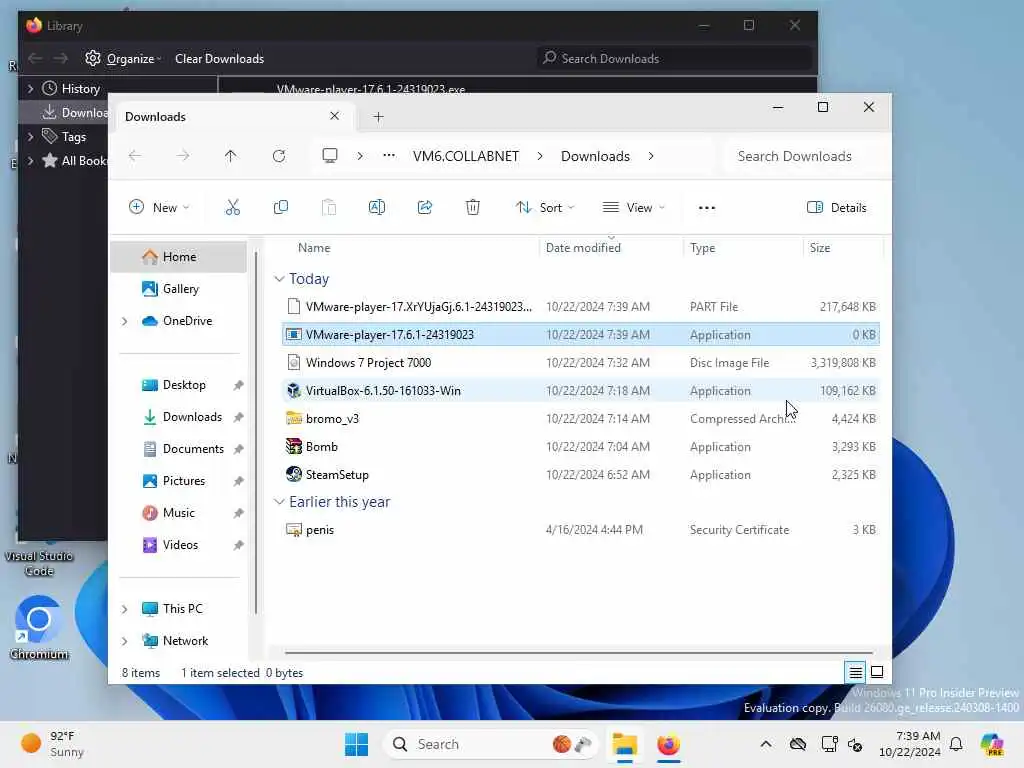Open the Chromium desktop shortcut
Viewport: 1024px width, 768px height.
pyautogui.click(x=39, y=628)
